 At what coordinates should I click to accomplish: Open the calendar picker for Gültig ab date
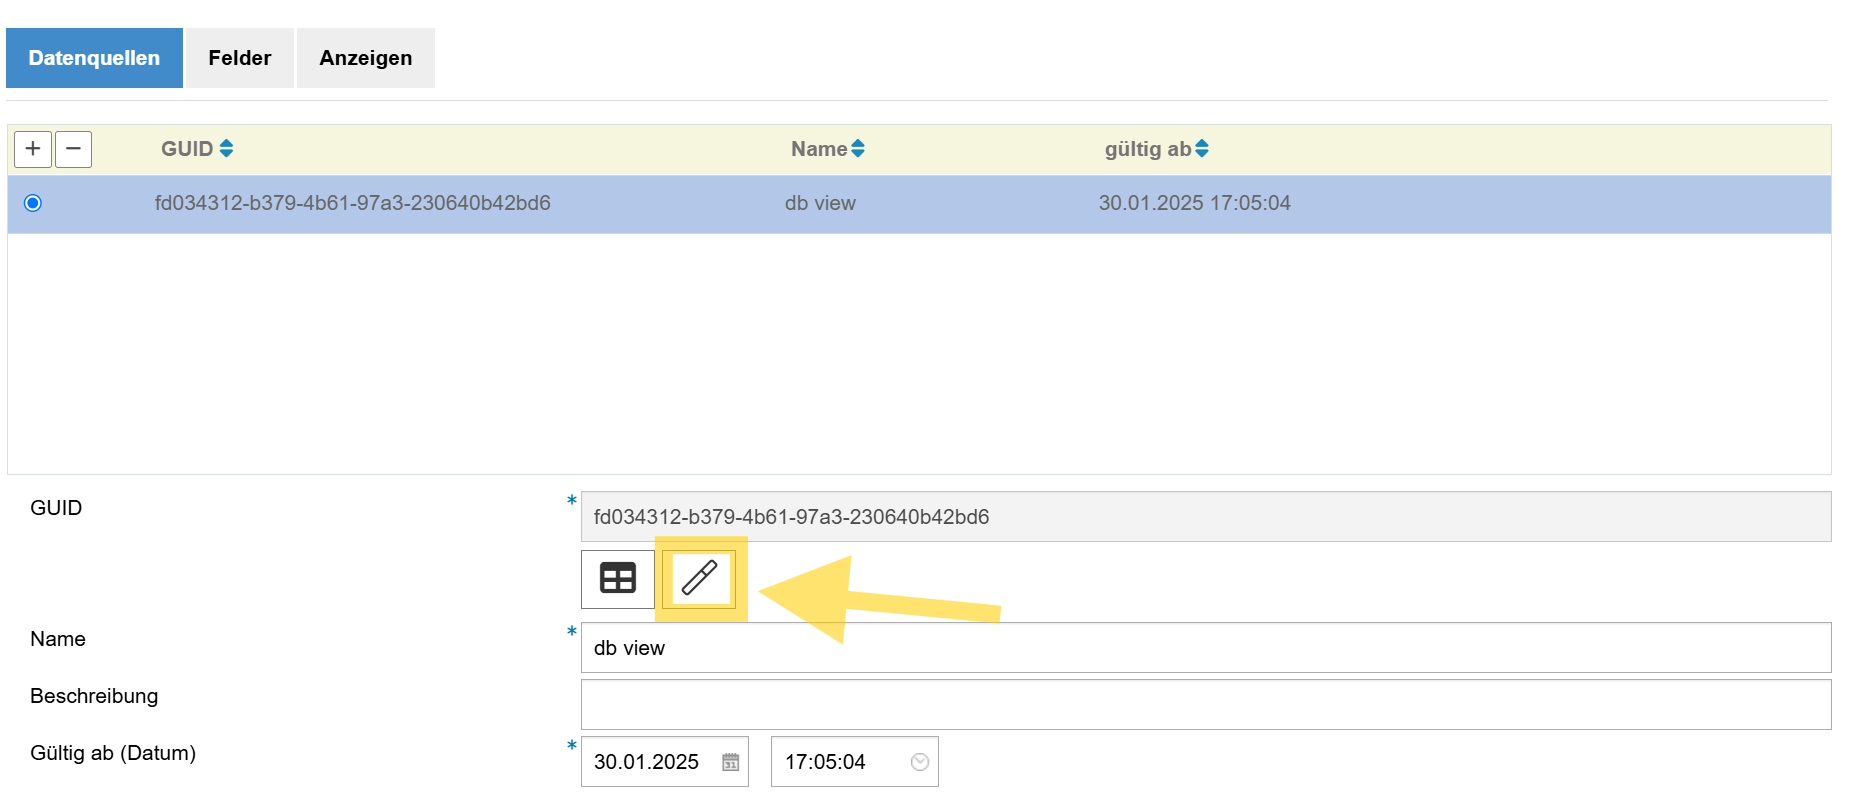tap(731, 762)
